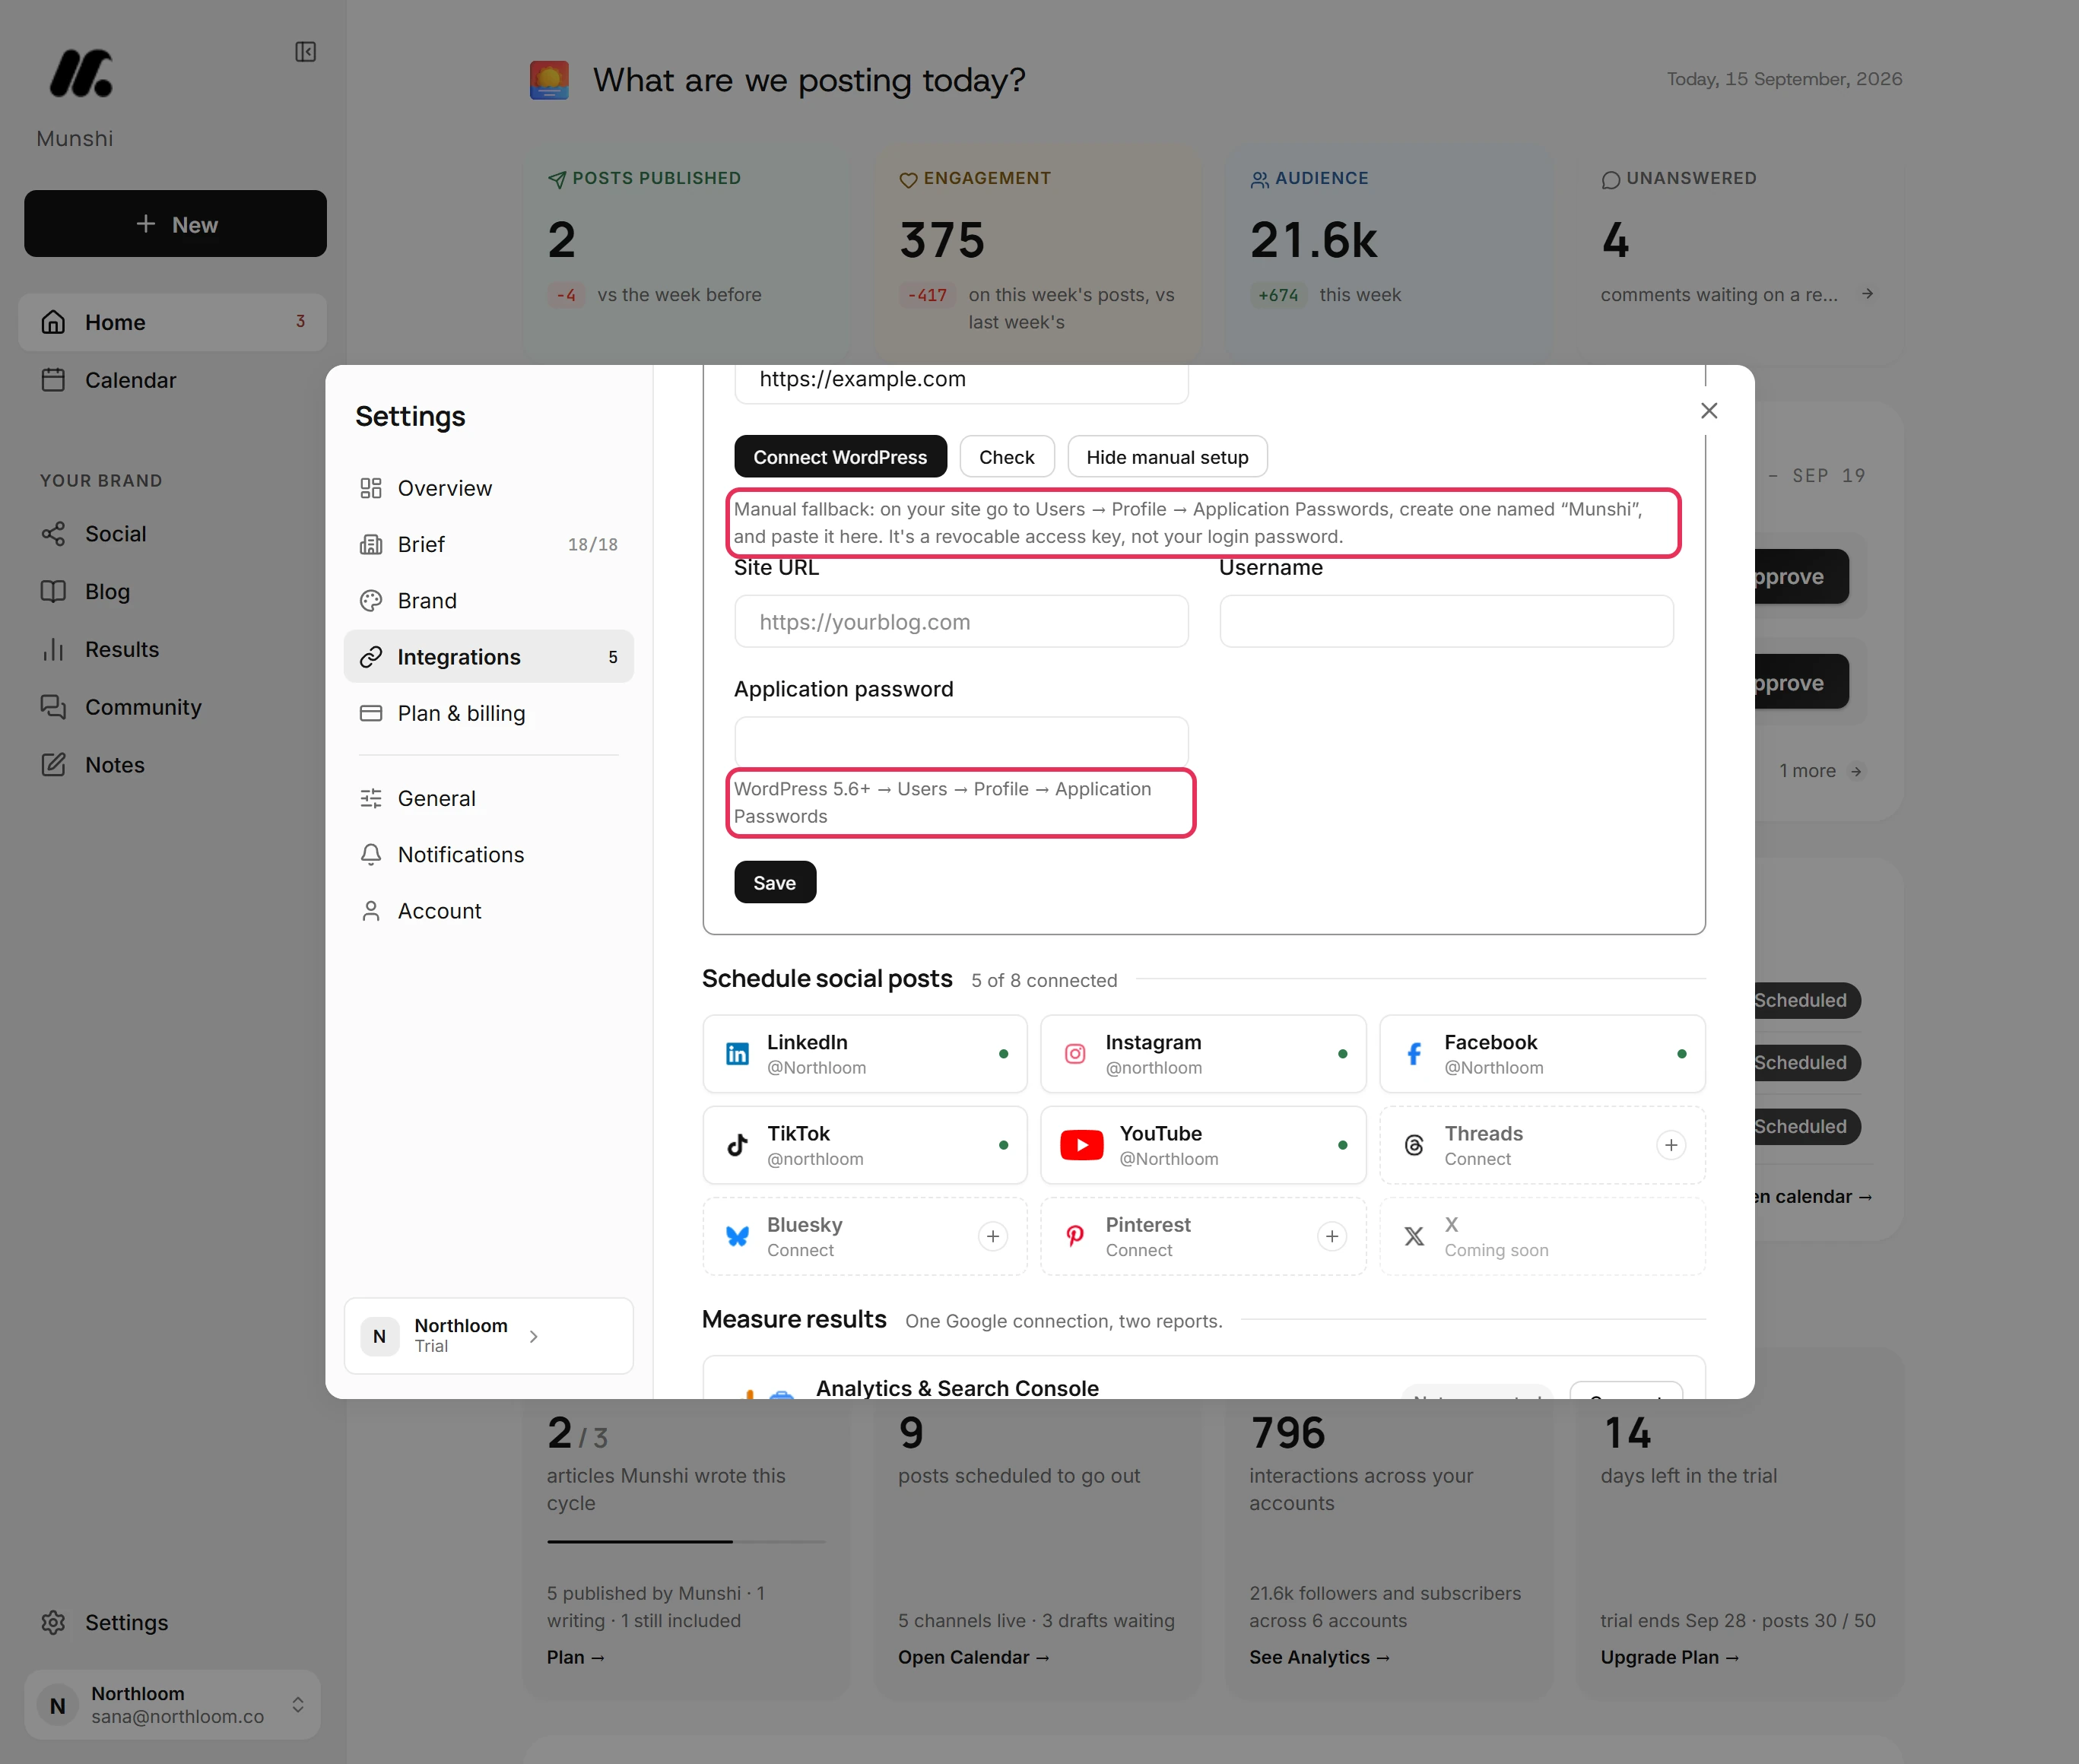Open unanswered comments arrow
The width and height of the screenshot is (2079, 1764).
[x=1867, y=294]
